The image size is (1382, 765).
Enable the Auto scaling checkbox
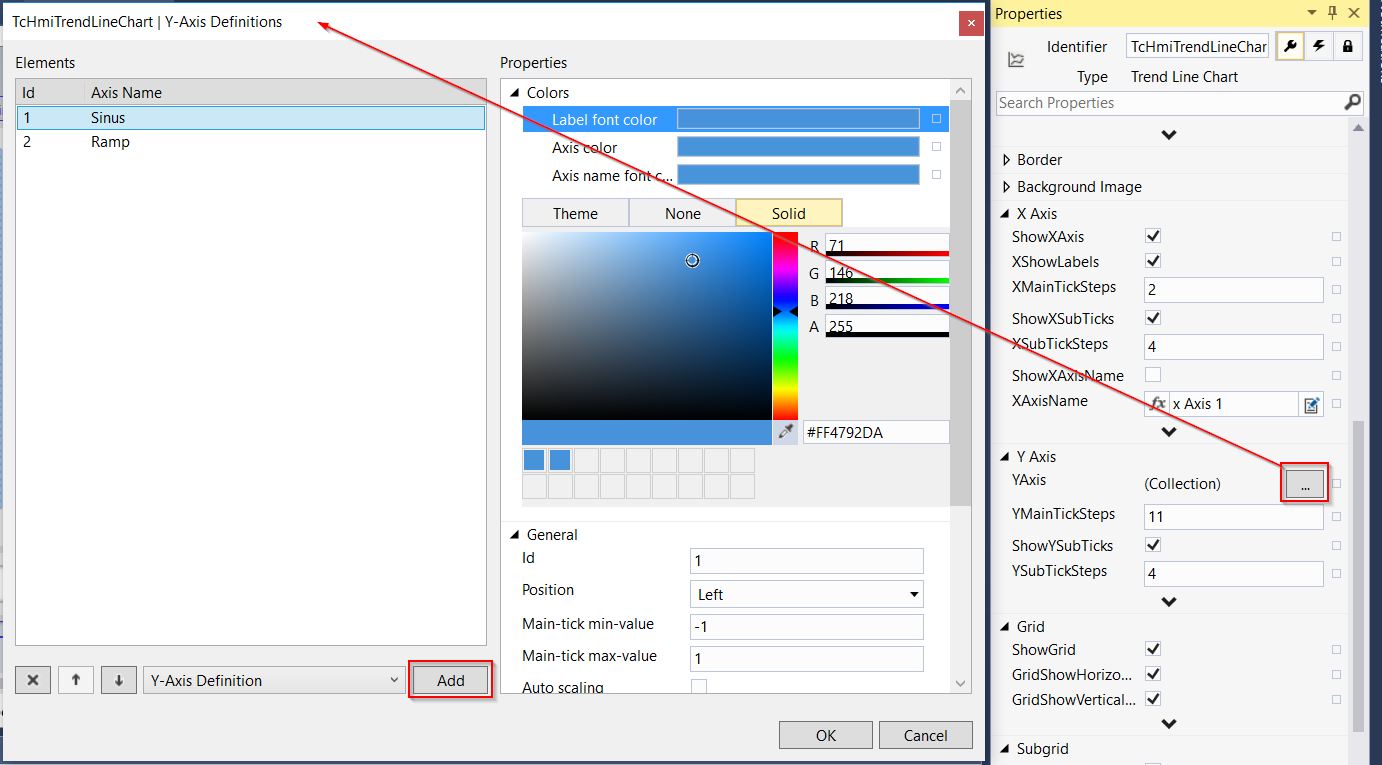click(699, 687)
